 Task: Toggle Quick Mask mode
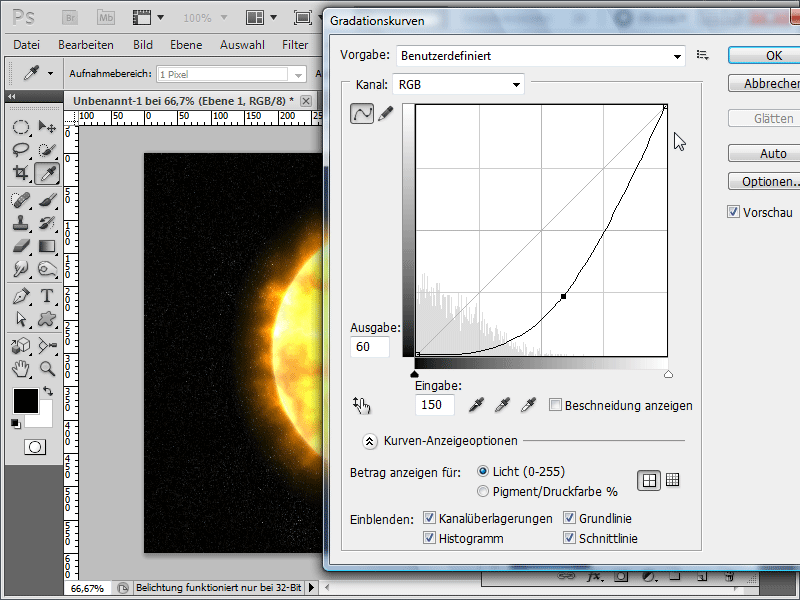pyautogui.click(x=35, y=447)
